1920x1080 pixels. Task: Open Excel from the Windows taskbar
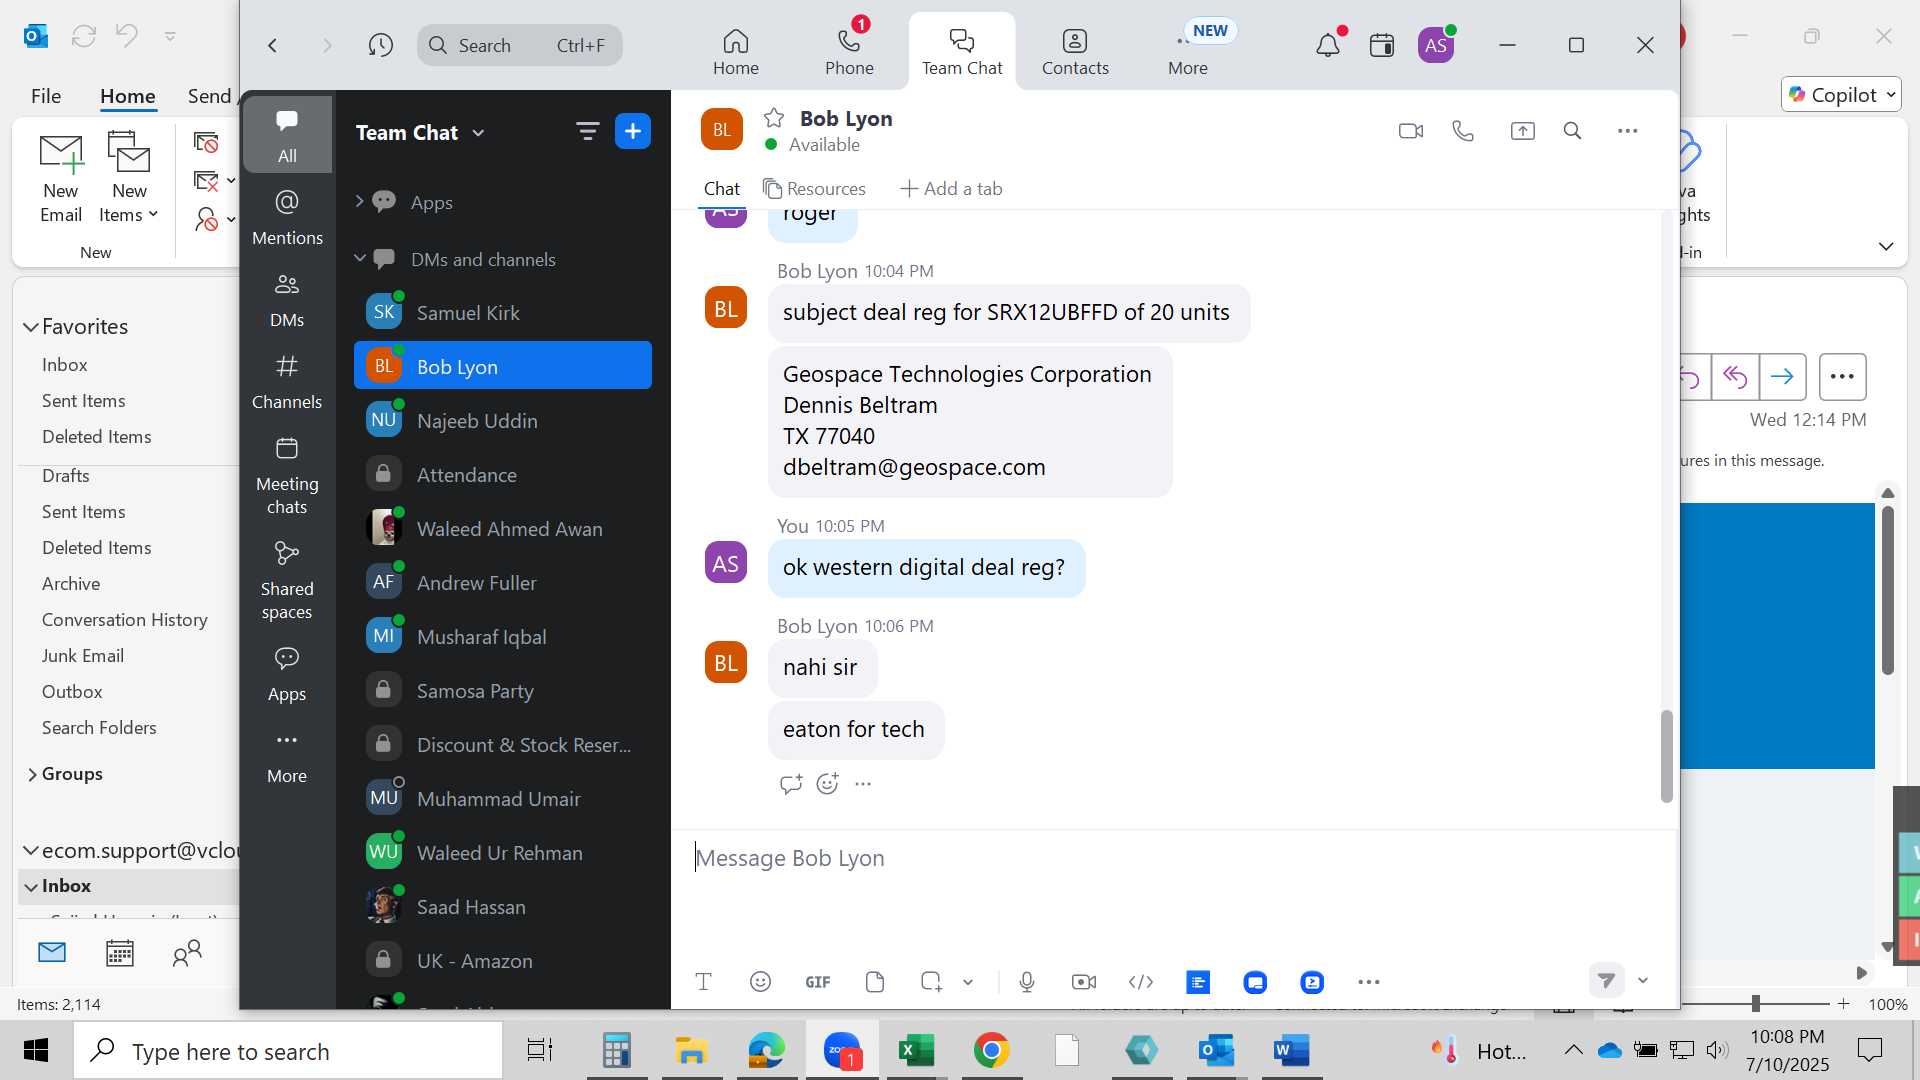[916, 1051]
